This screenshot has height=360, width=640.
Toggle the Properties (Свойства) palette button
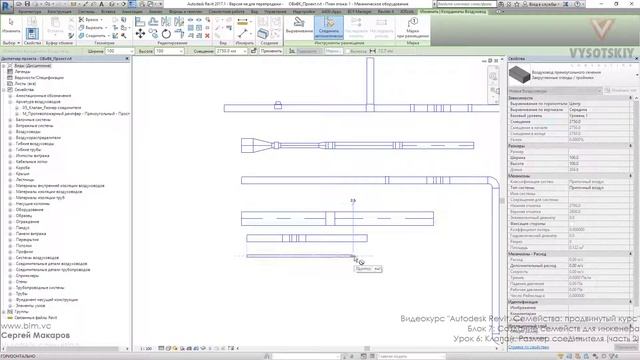coord(32,33)
